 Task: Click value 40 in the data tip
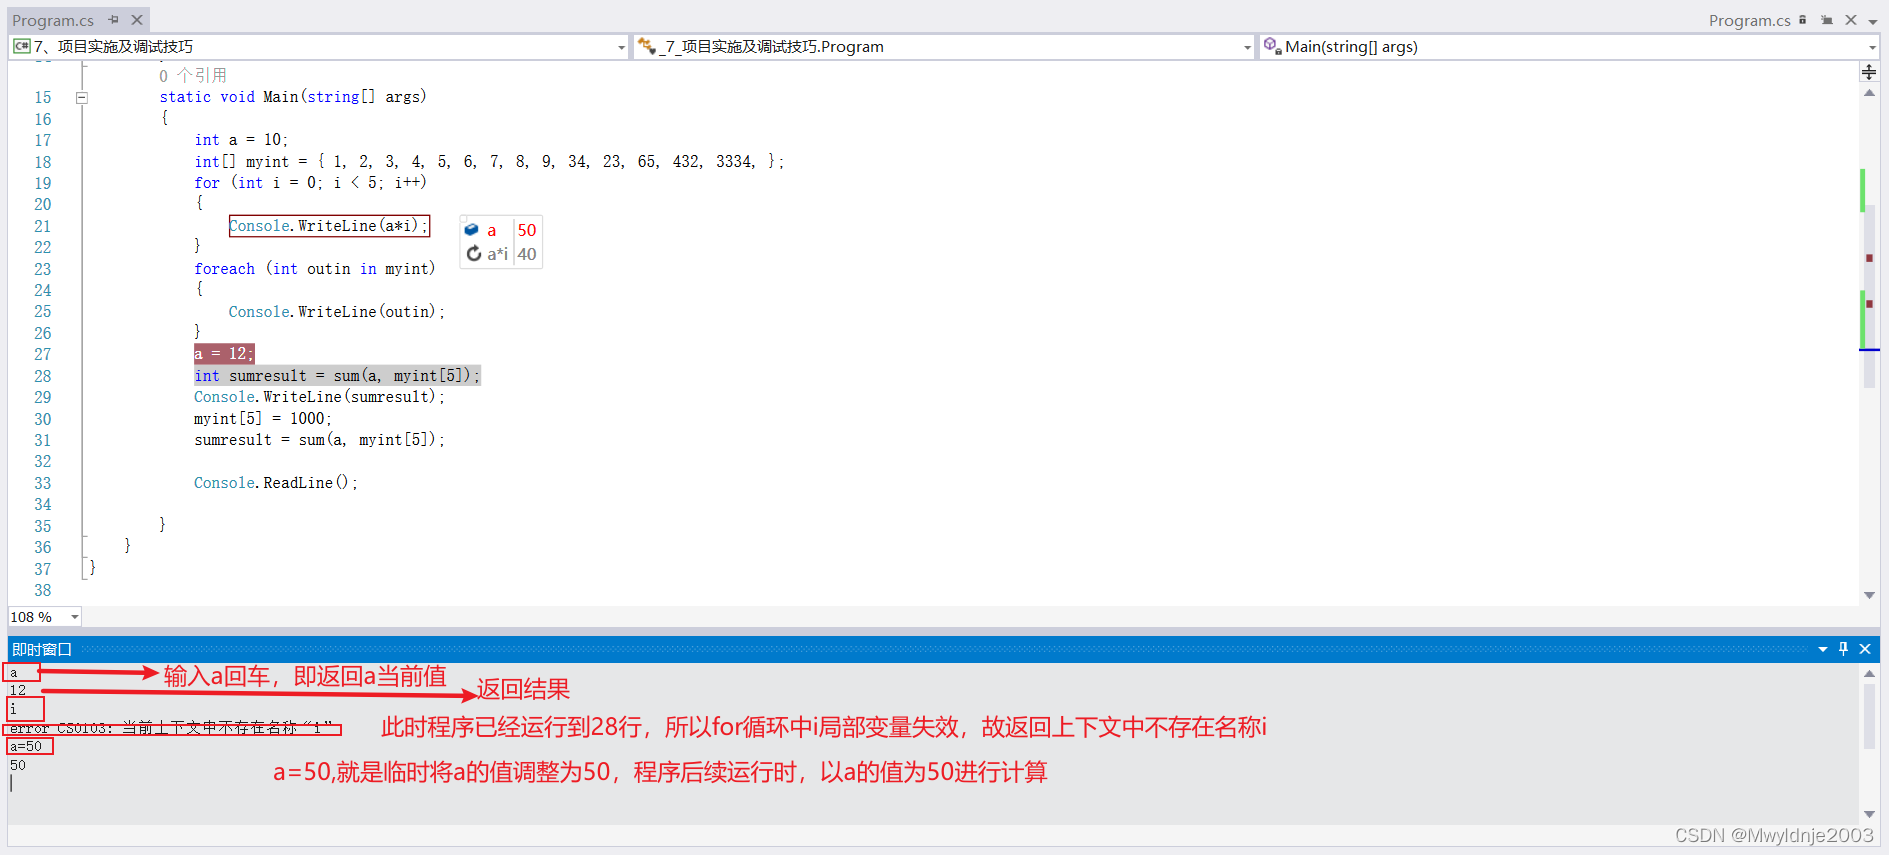[x=527, y=254]
